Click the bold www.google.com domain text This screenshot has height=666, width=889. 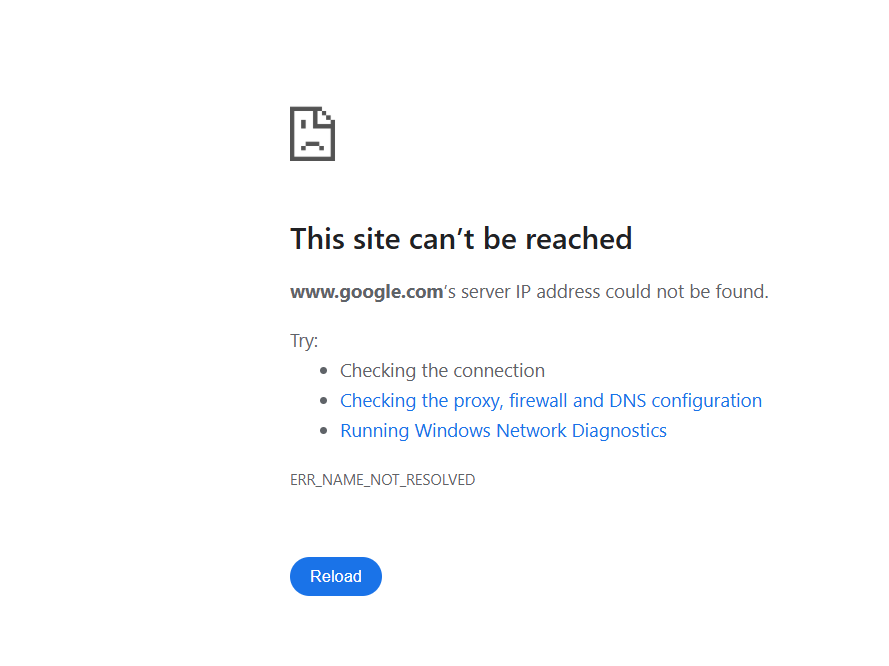coord(366,292)
